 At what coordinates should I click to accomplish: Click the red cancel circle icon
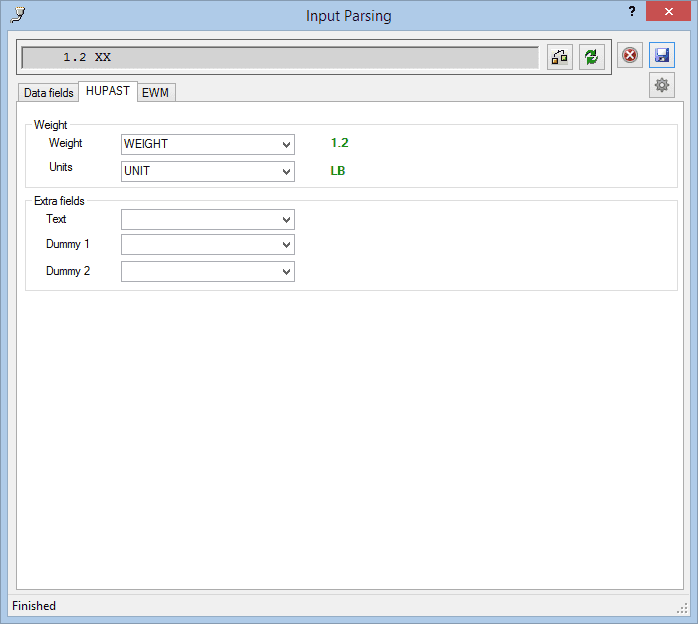click(x=629, y=55)
